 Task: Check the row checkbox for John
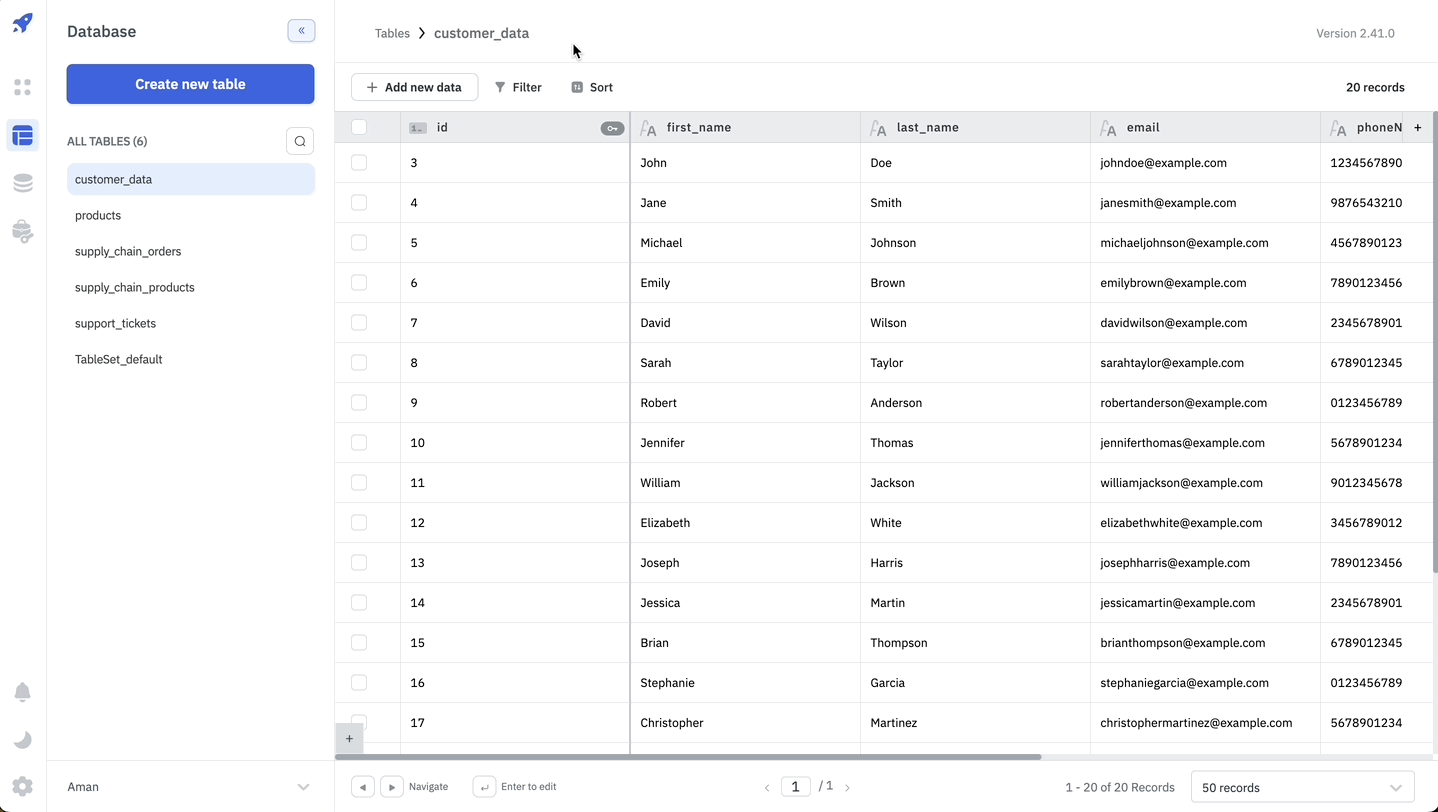[359, 163]
